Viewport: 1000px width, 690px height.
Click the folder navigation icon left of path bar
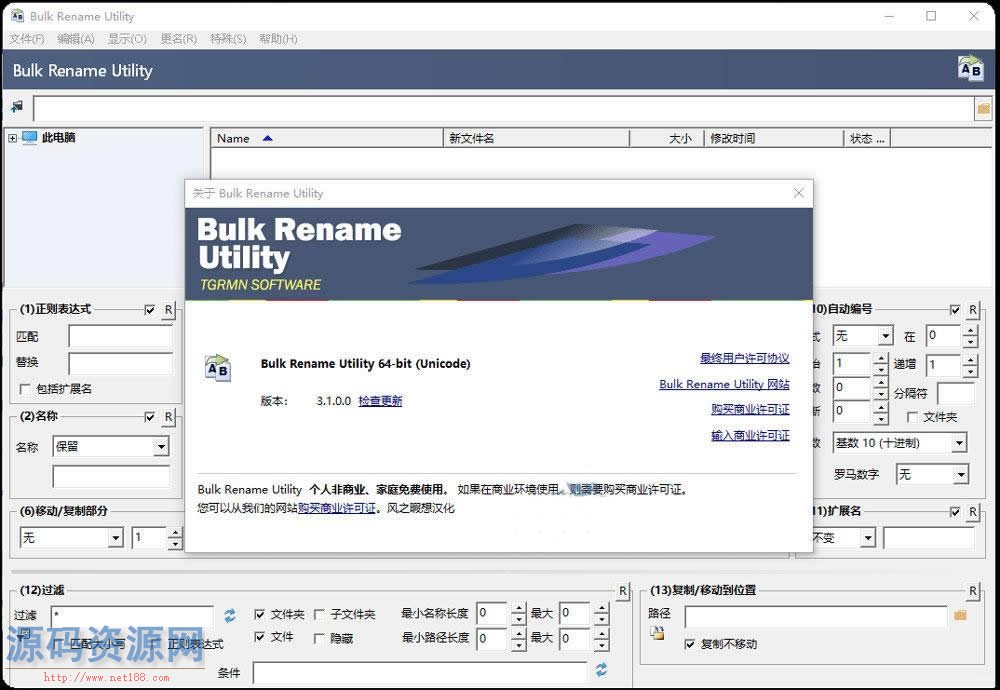click(x=17, y=106)
